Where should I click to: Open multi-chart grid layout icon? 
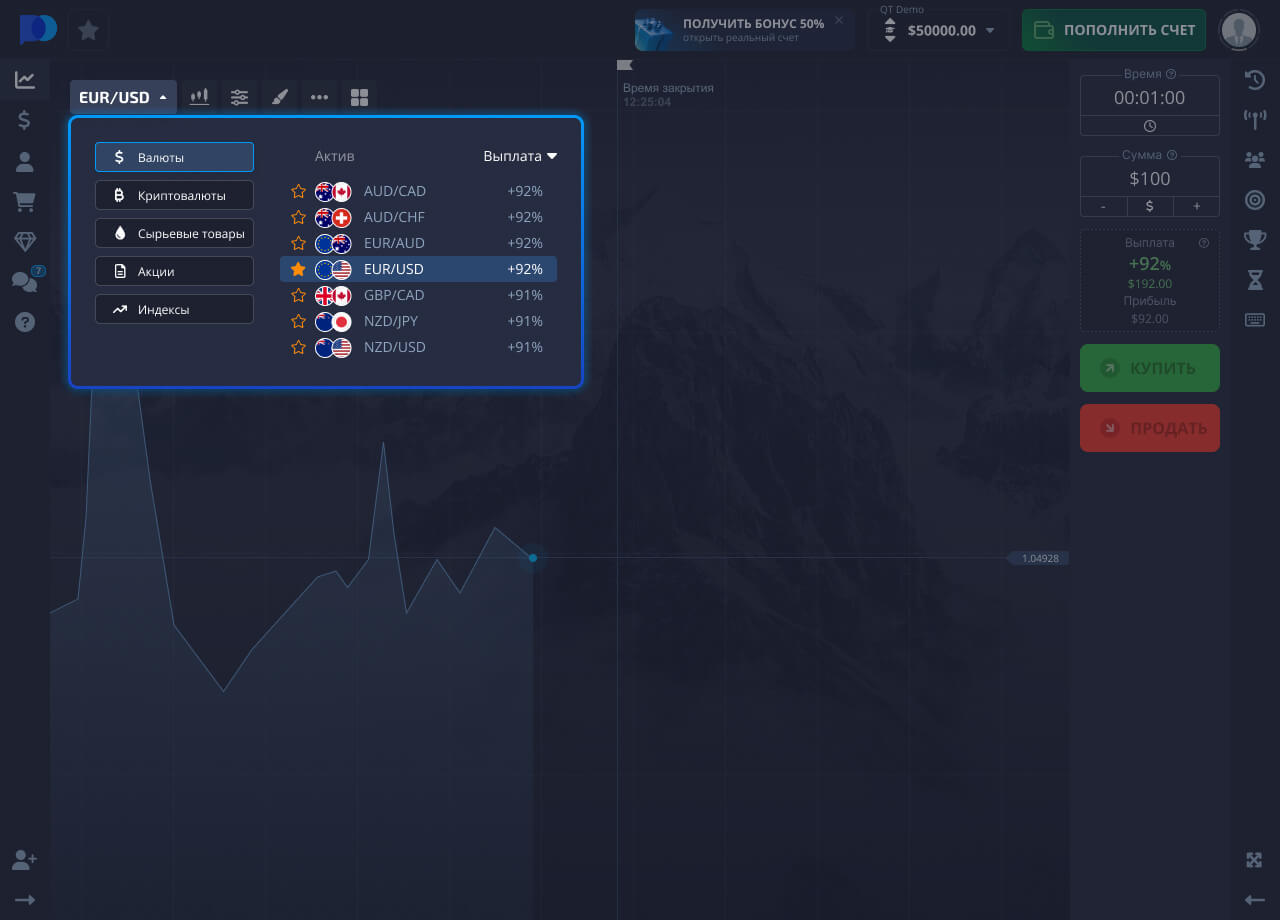pos(359,97)
